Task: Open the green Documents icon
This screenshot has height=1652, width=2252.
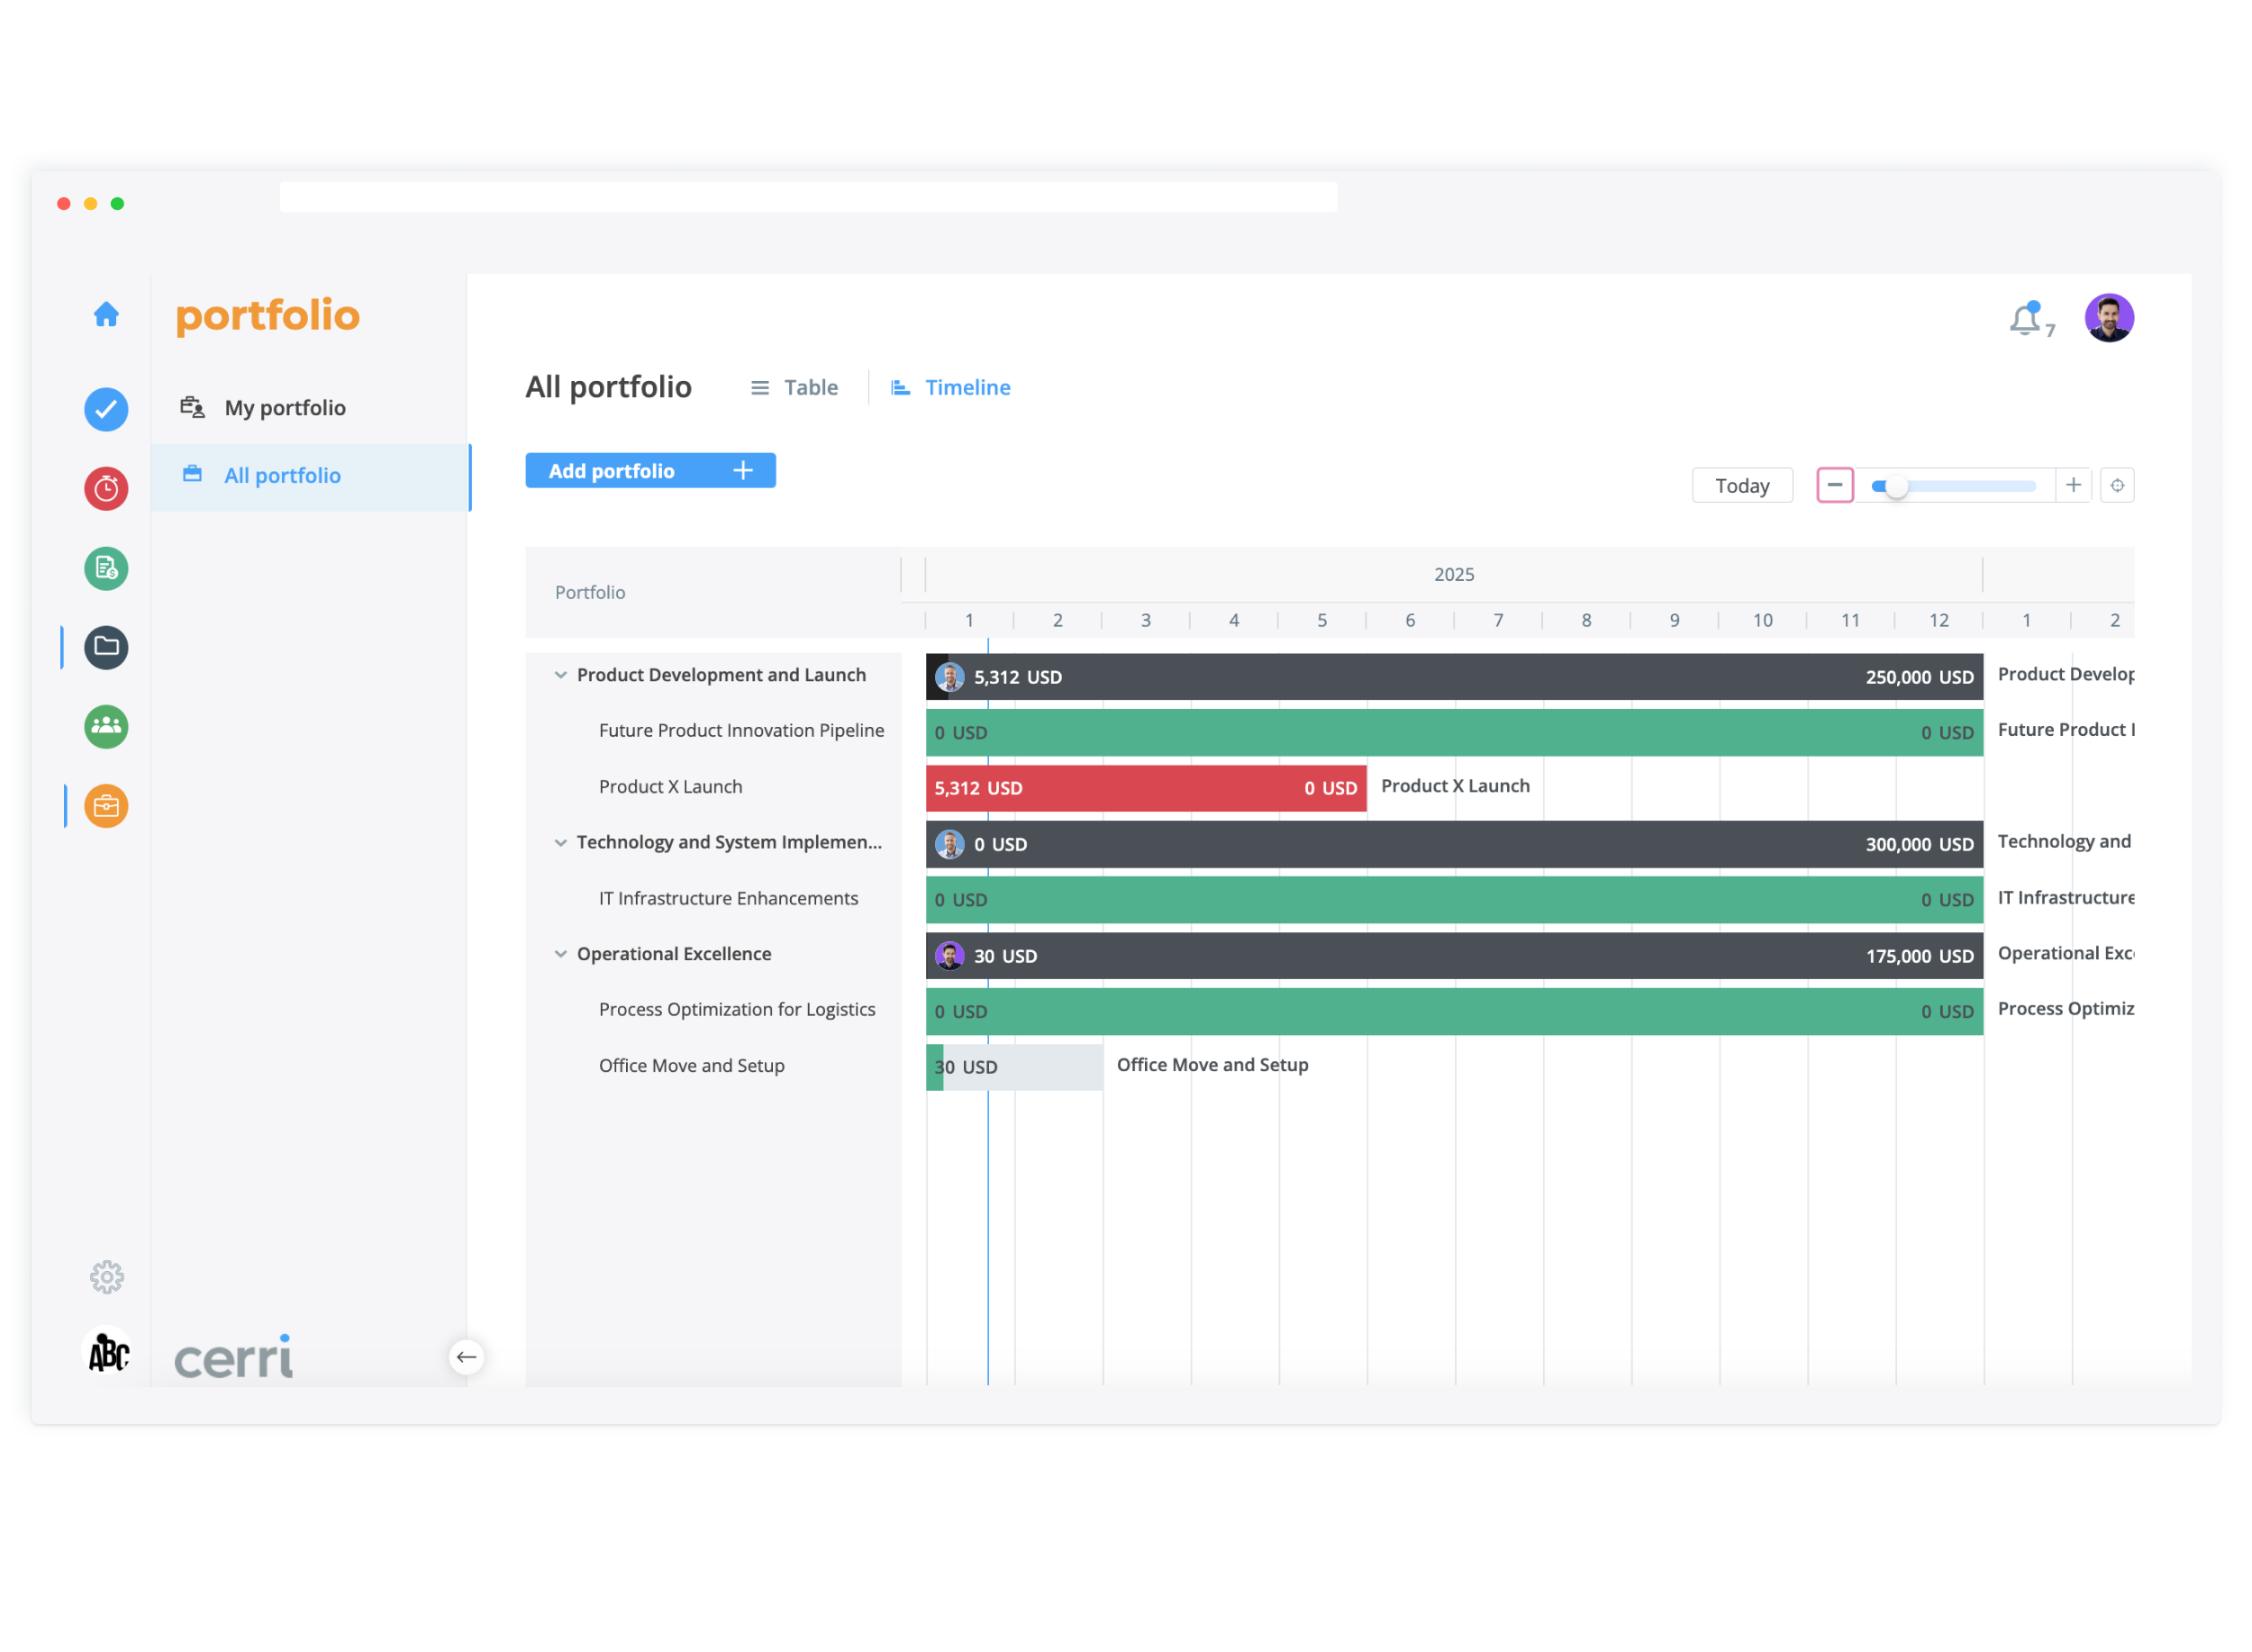Action: pyautogui.click(x=106, y=569)
